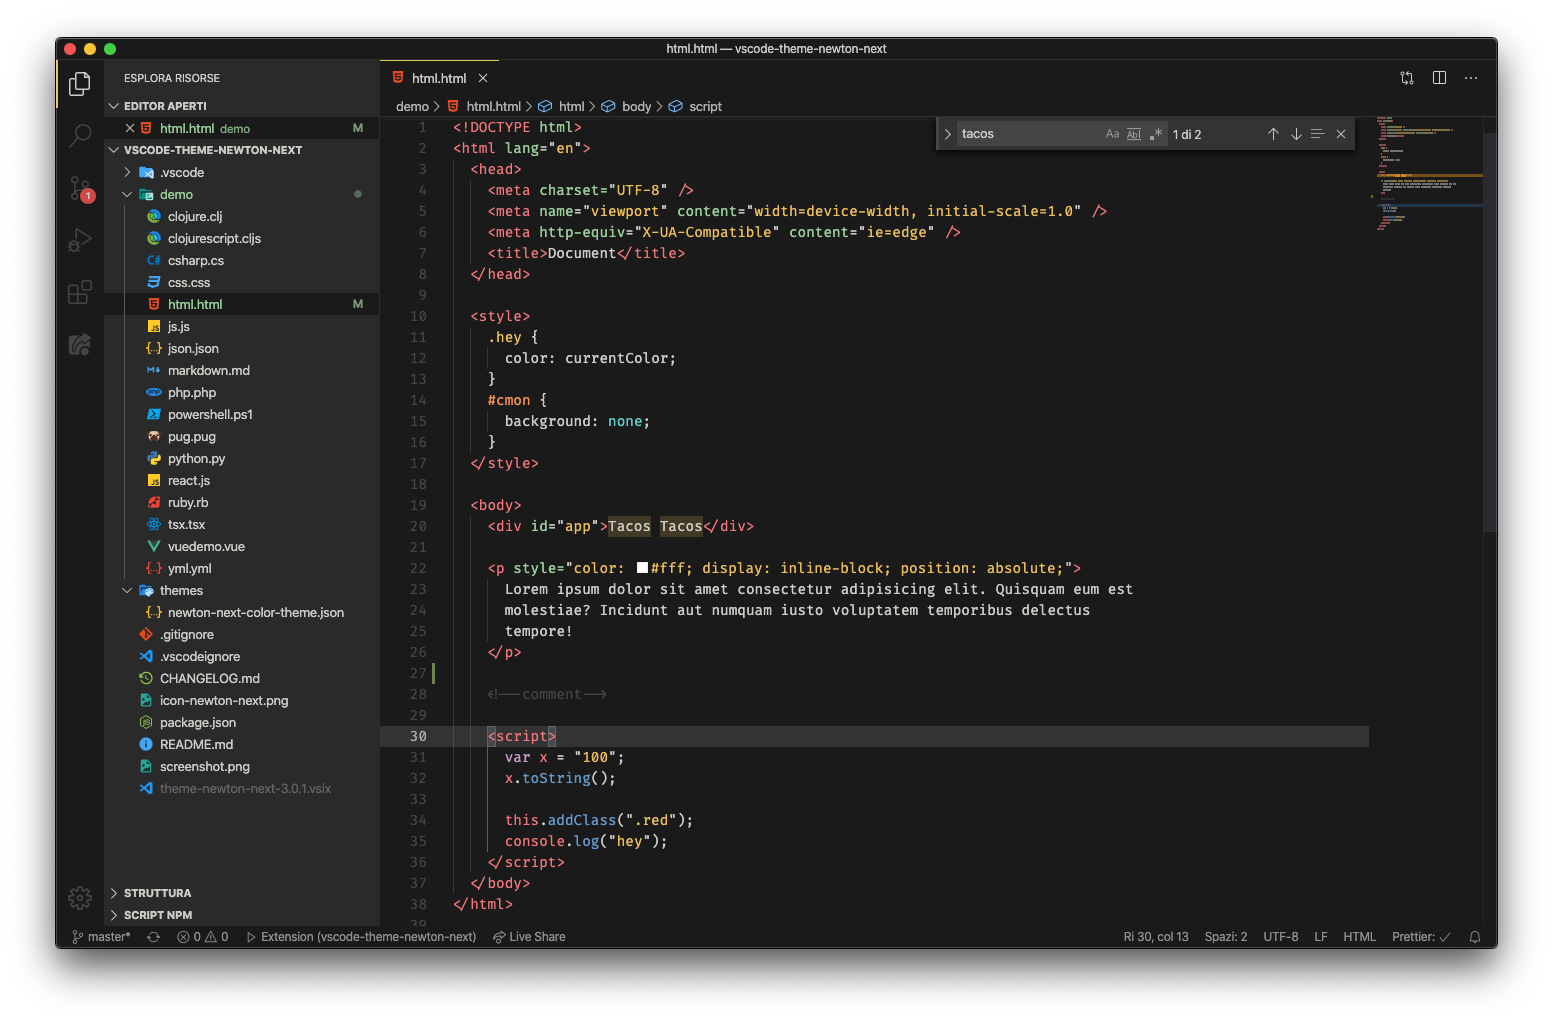This screenshot has width=1553, height=1022.
Task: Click the html.html file breadcrumb
Action: [485, 106]
